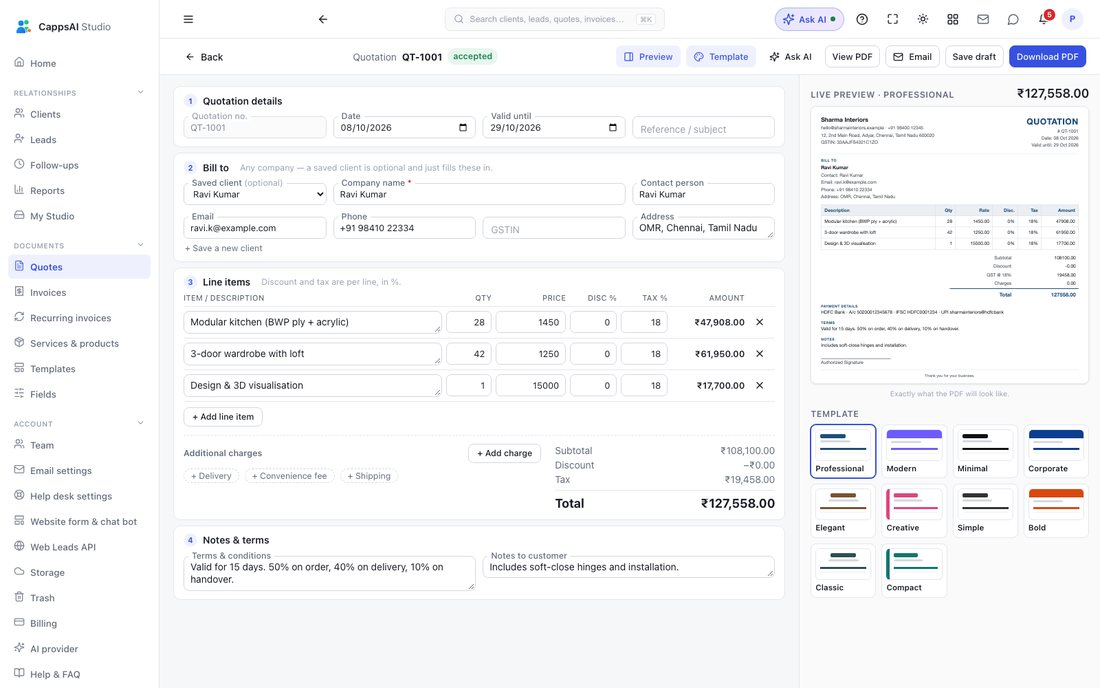Click the Add charge button
1100x688 pixels.
click(504, 453)
